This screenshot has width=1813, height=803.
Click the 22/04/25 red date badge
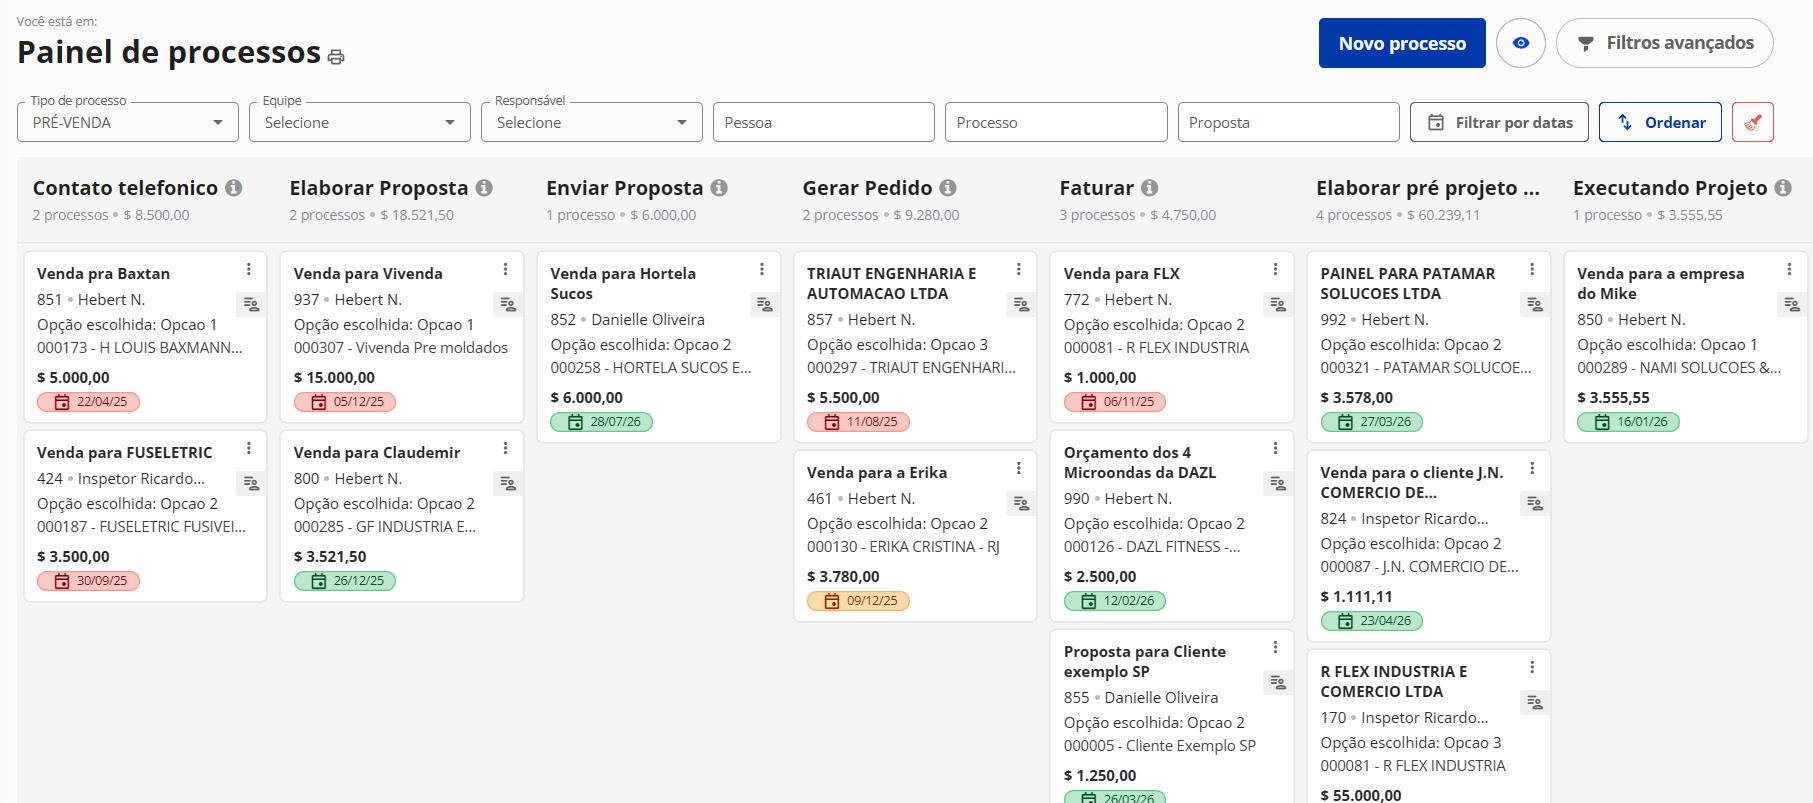coord(89,402)
